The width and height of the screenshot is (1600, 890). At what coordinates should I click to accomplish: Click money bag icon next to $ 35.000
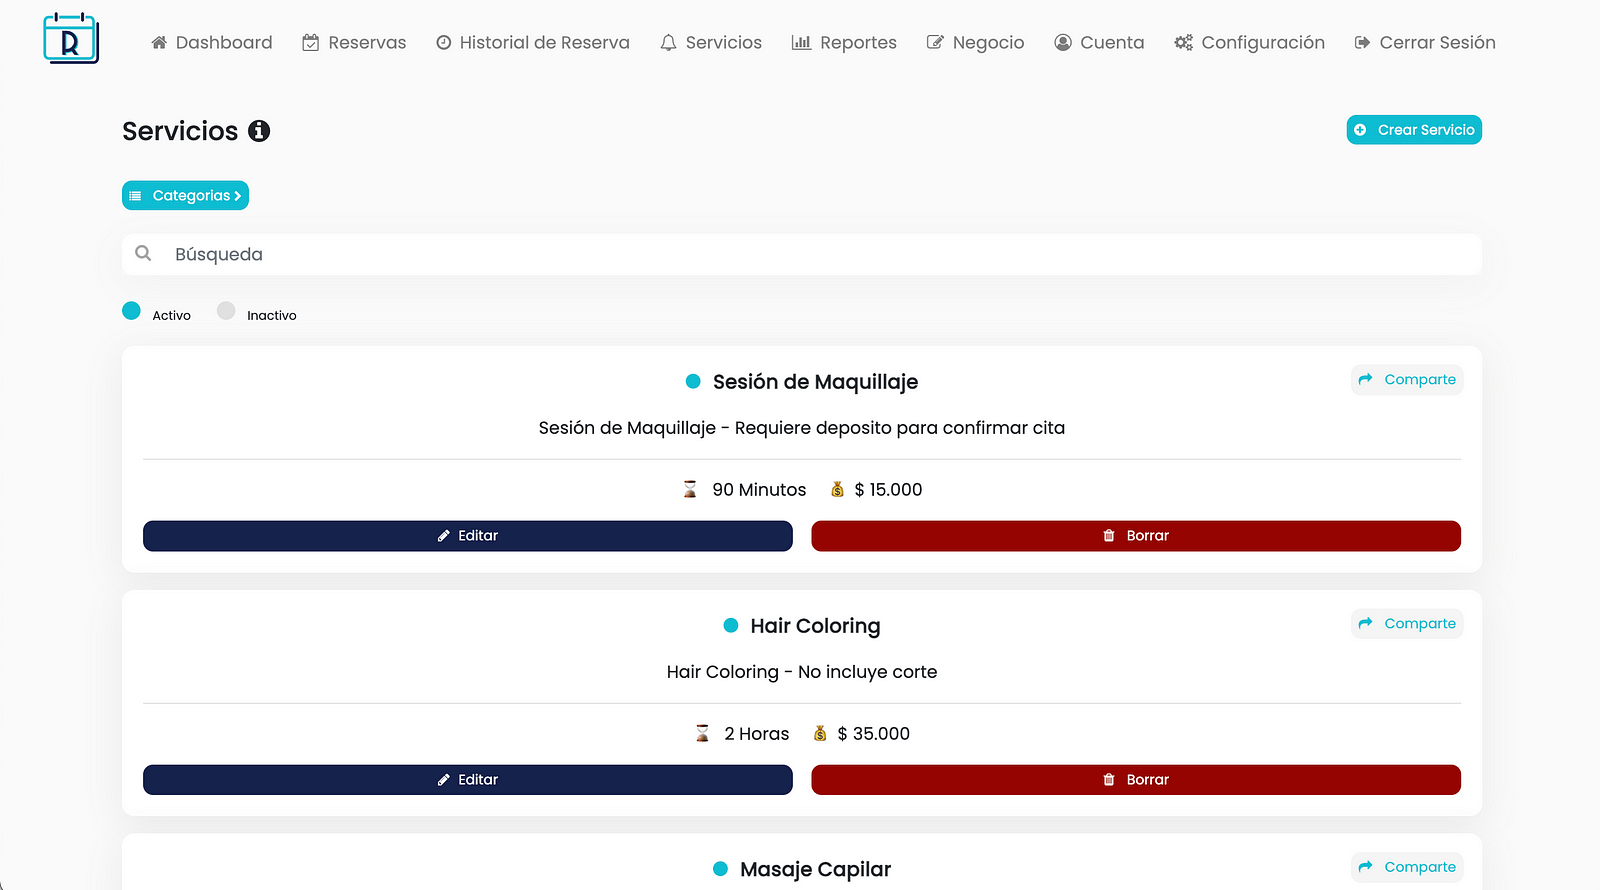[x=820, y=733]
